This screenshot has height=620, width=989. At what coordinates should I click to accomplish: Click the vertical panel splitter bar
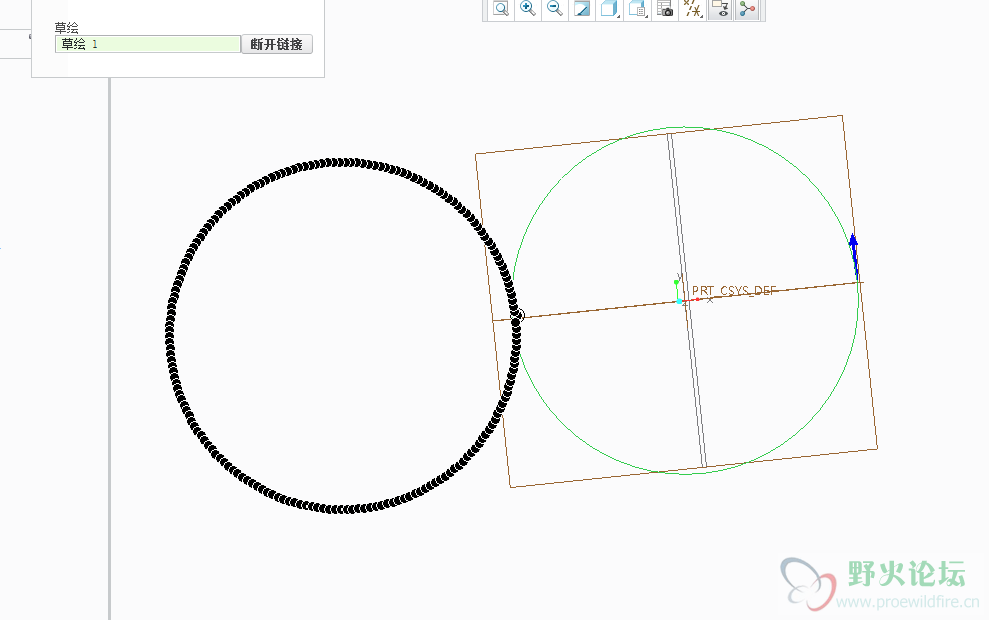(x=109, y=350)
